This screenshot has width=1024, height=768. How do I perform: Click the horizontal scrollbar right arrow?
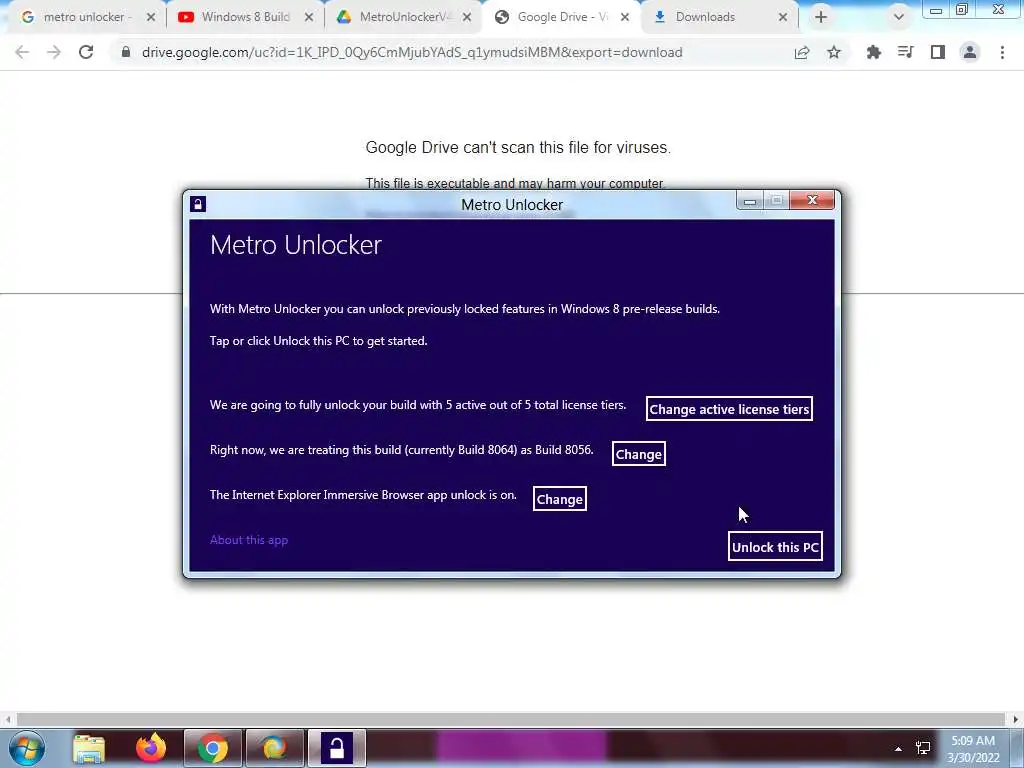tap(1016, 720)
